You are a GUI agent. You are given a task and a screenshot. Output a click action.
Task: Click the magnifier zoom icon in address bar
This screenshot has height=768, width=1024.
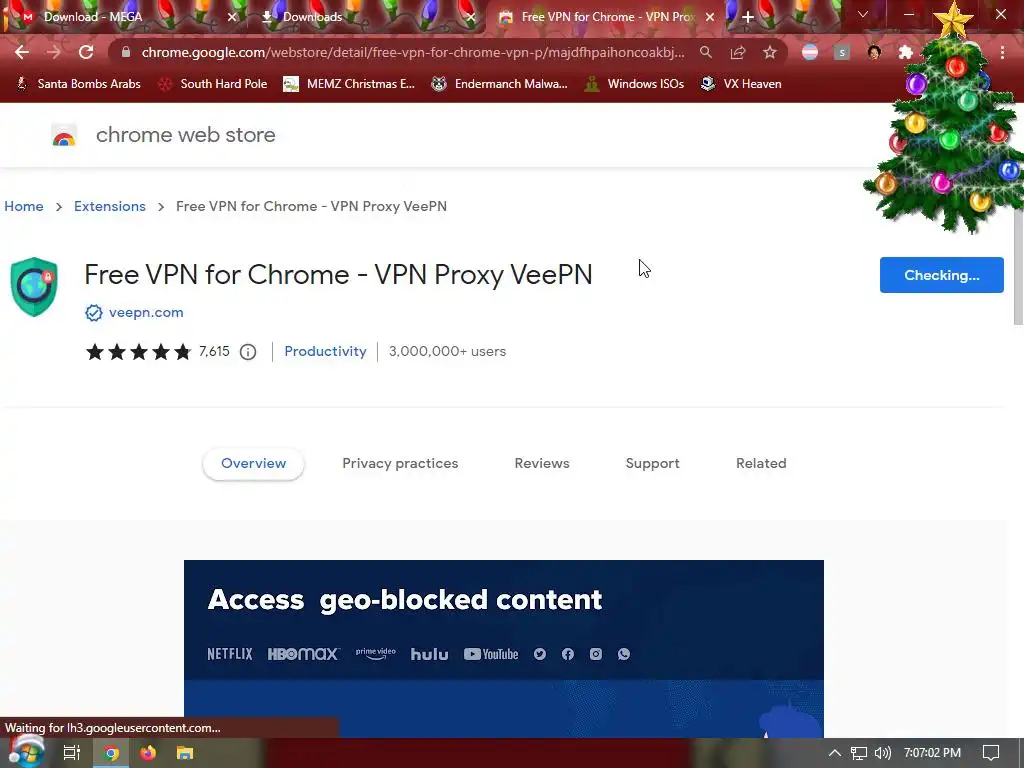coord(705,52)
